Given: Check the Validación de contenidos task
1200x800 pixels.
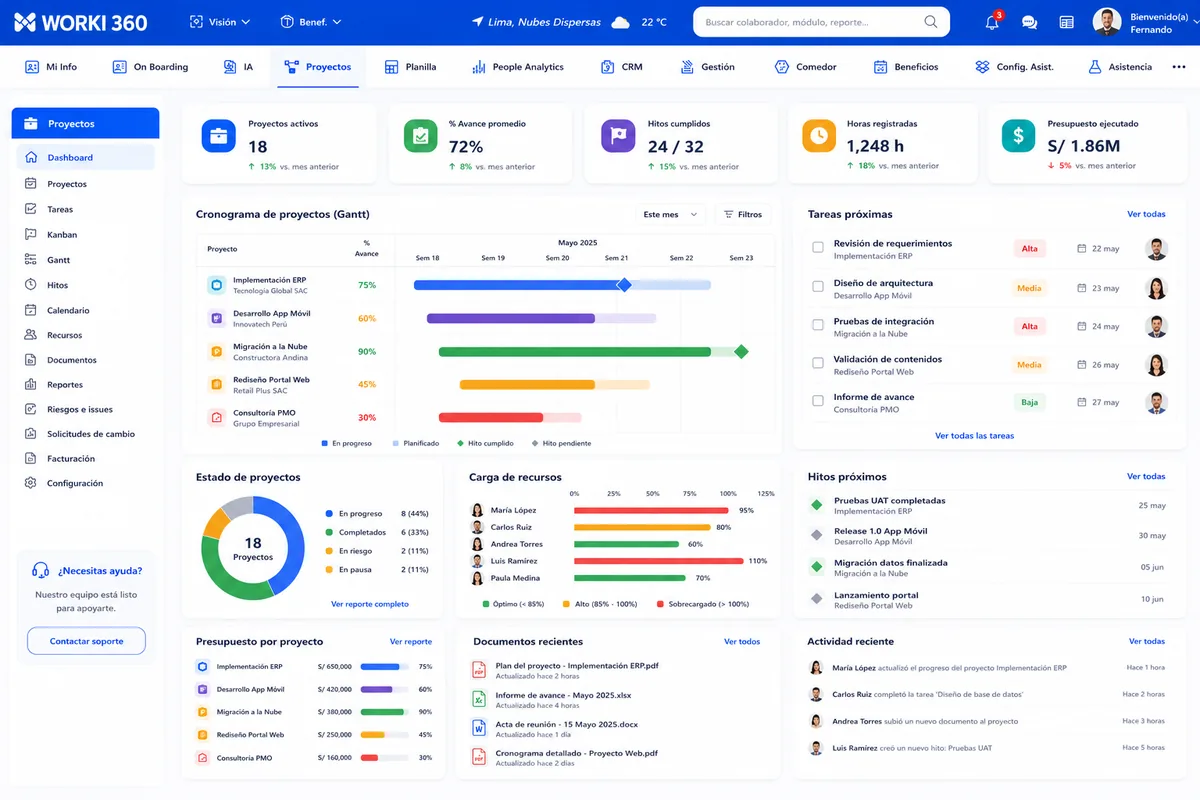Looking at the screenshot, I should click(x=818, y=363).
